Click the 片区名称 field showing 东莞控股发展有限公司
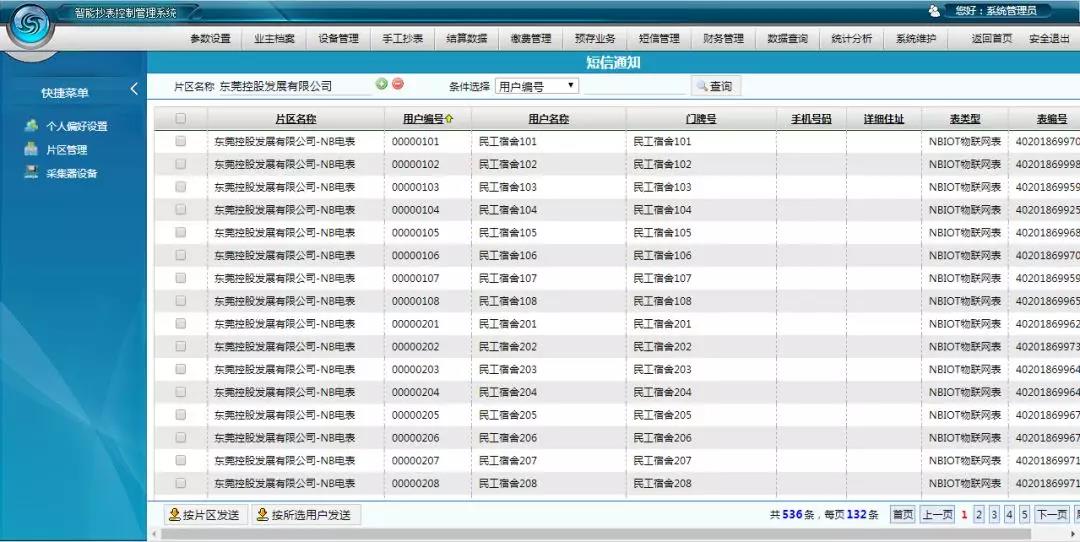The width and height of the screenshot is (1080, 542). pyautogui.click(x=294, y=86)
